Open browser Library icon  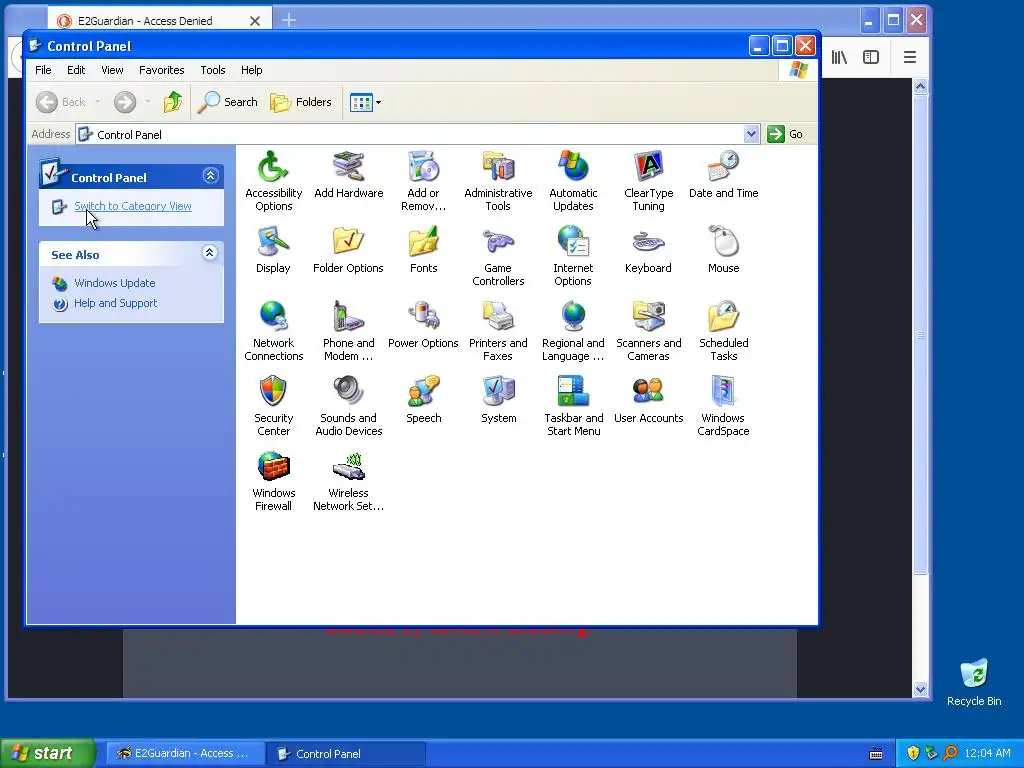click(839, 57)
